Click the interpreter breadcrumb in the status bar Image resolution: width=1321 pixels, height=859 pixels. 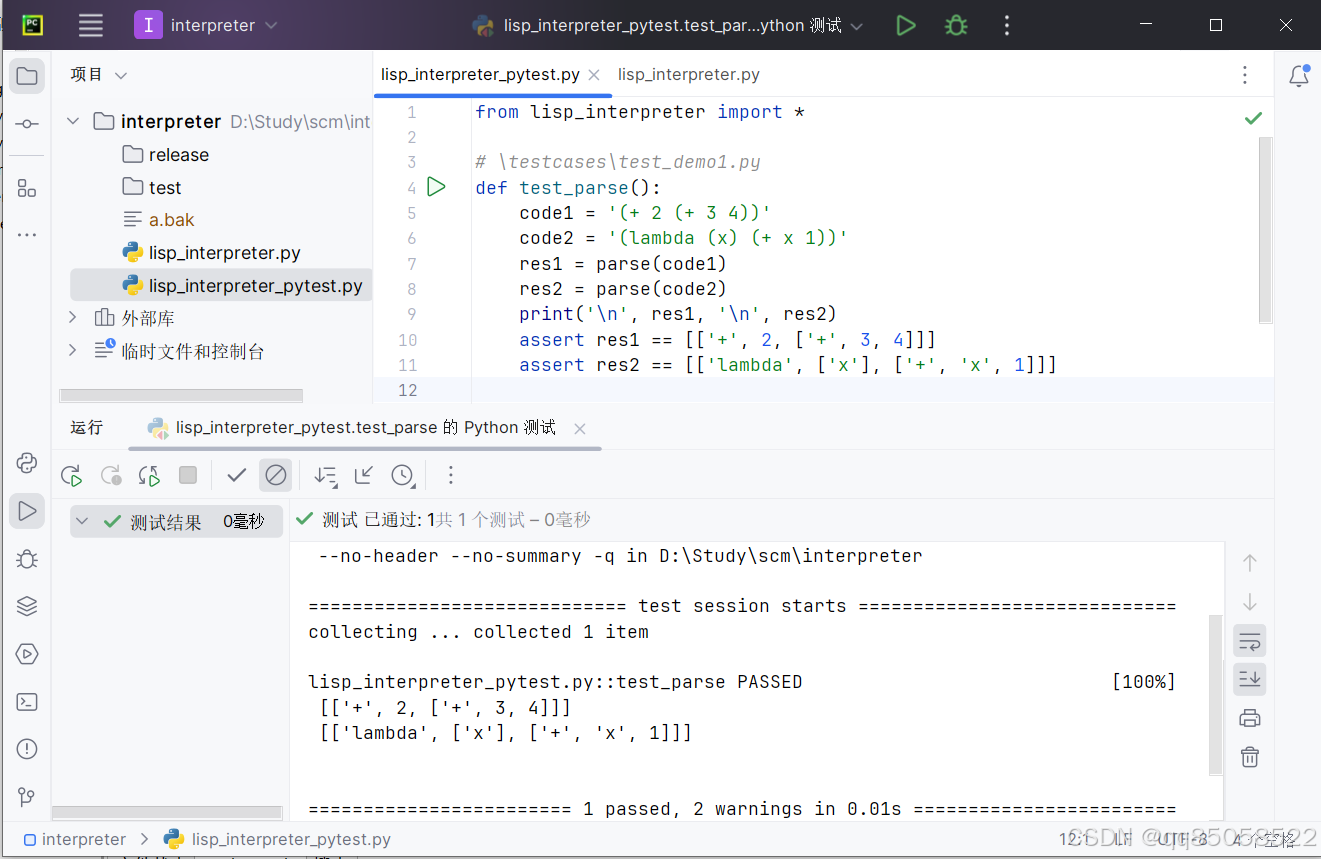point(84,839)
